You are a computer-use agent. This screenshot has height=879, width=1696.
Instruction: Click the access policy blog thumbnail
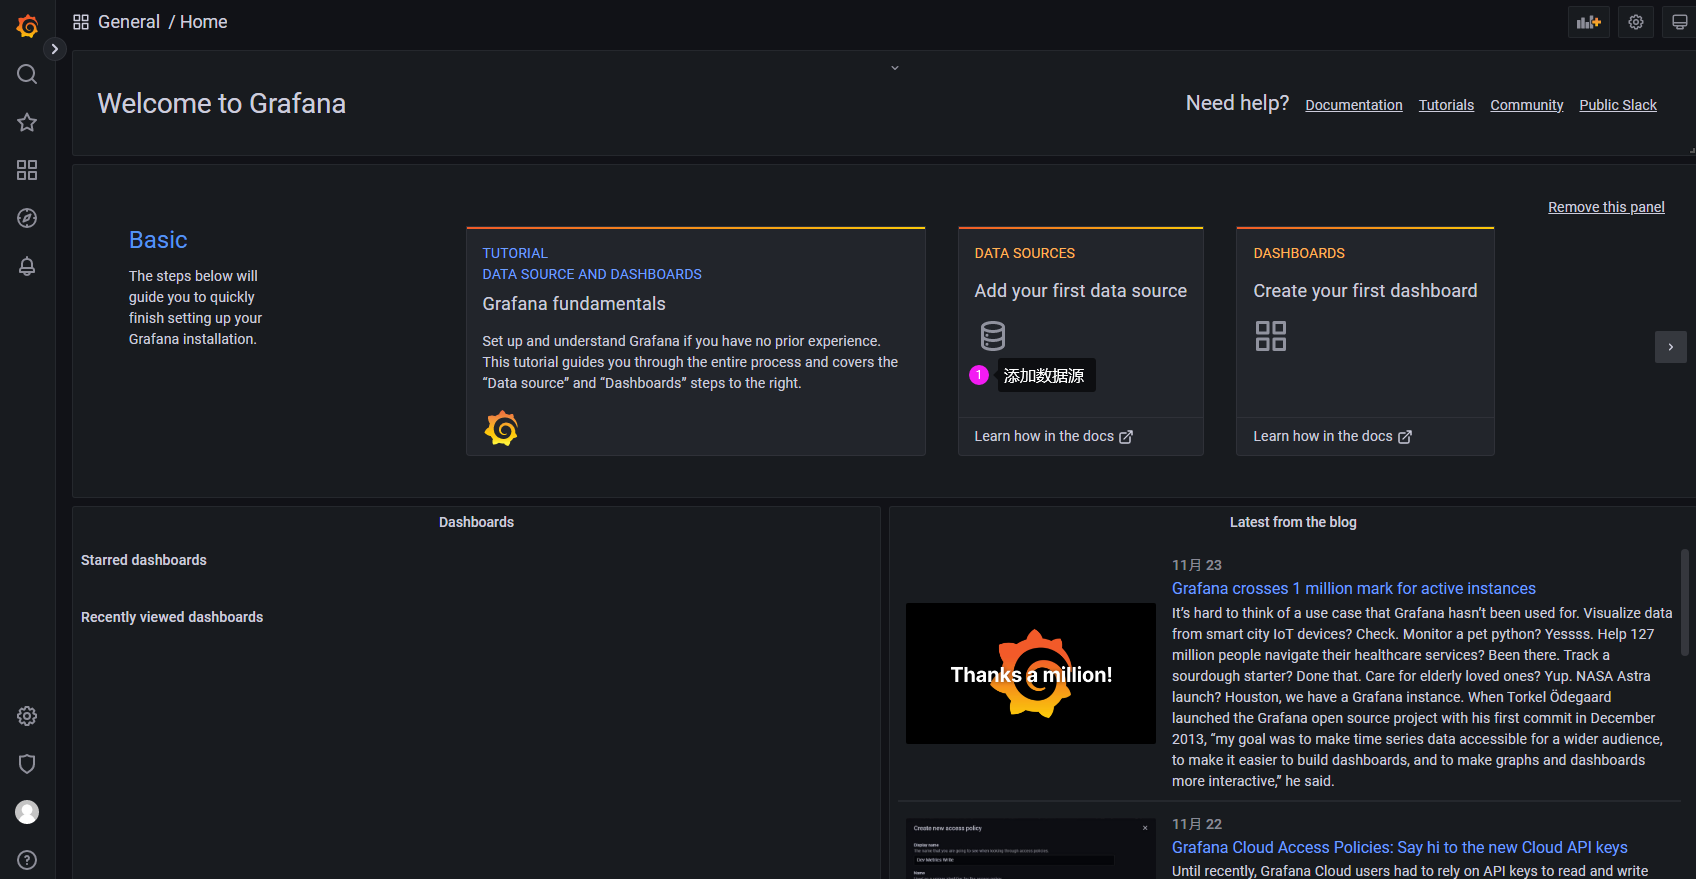click(x=1031, y=849)
